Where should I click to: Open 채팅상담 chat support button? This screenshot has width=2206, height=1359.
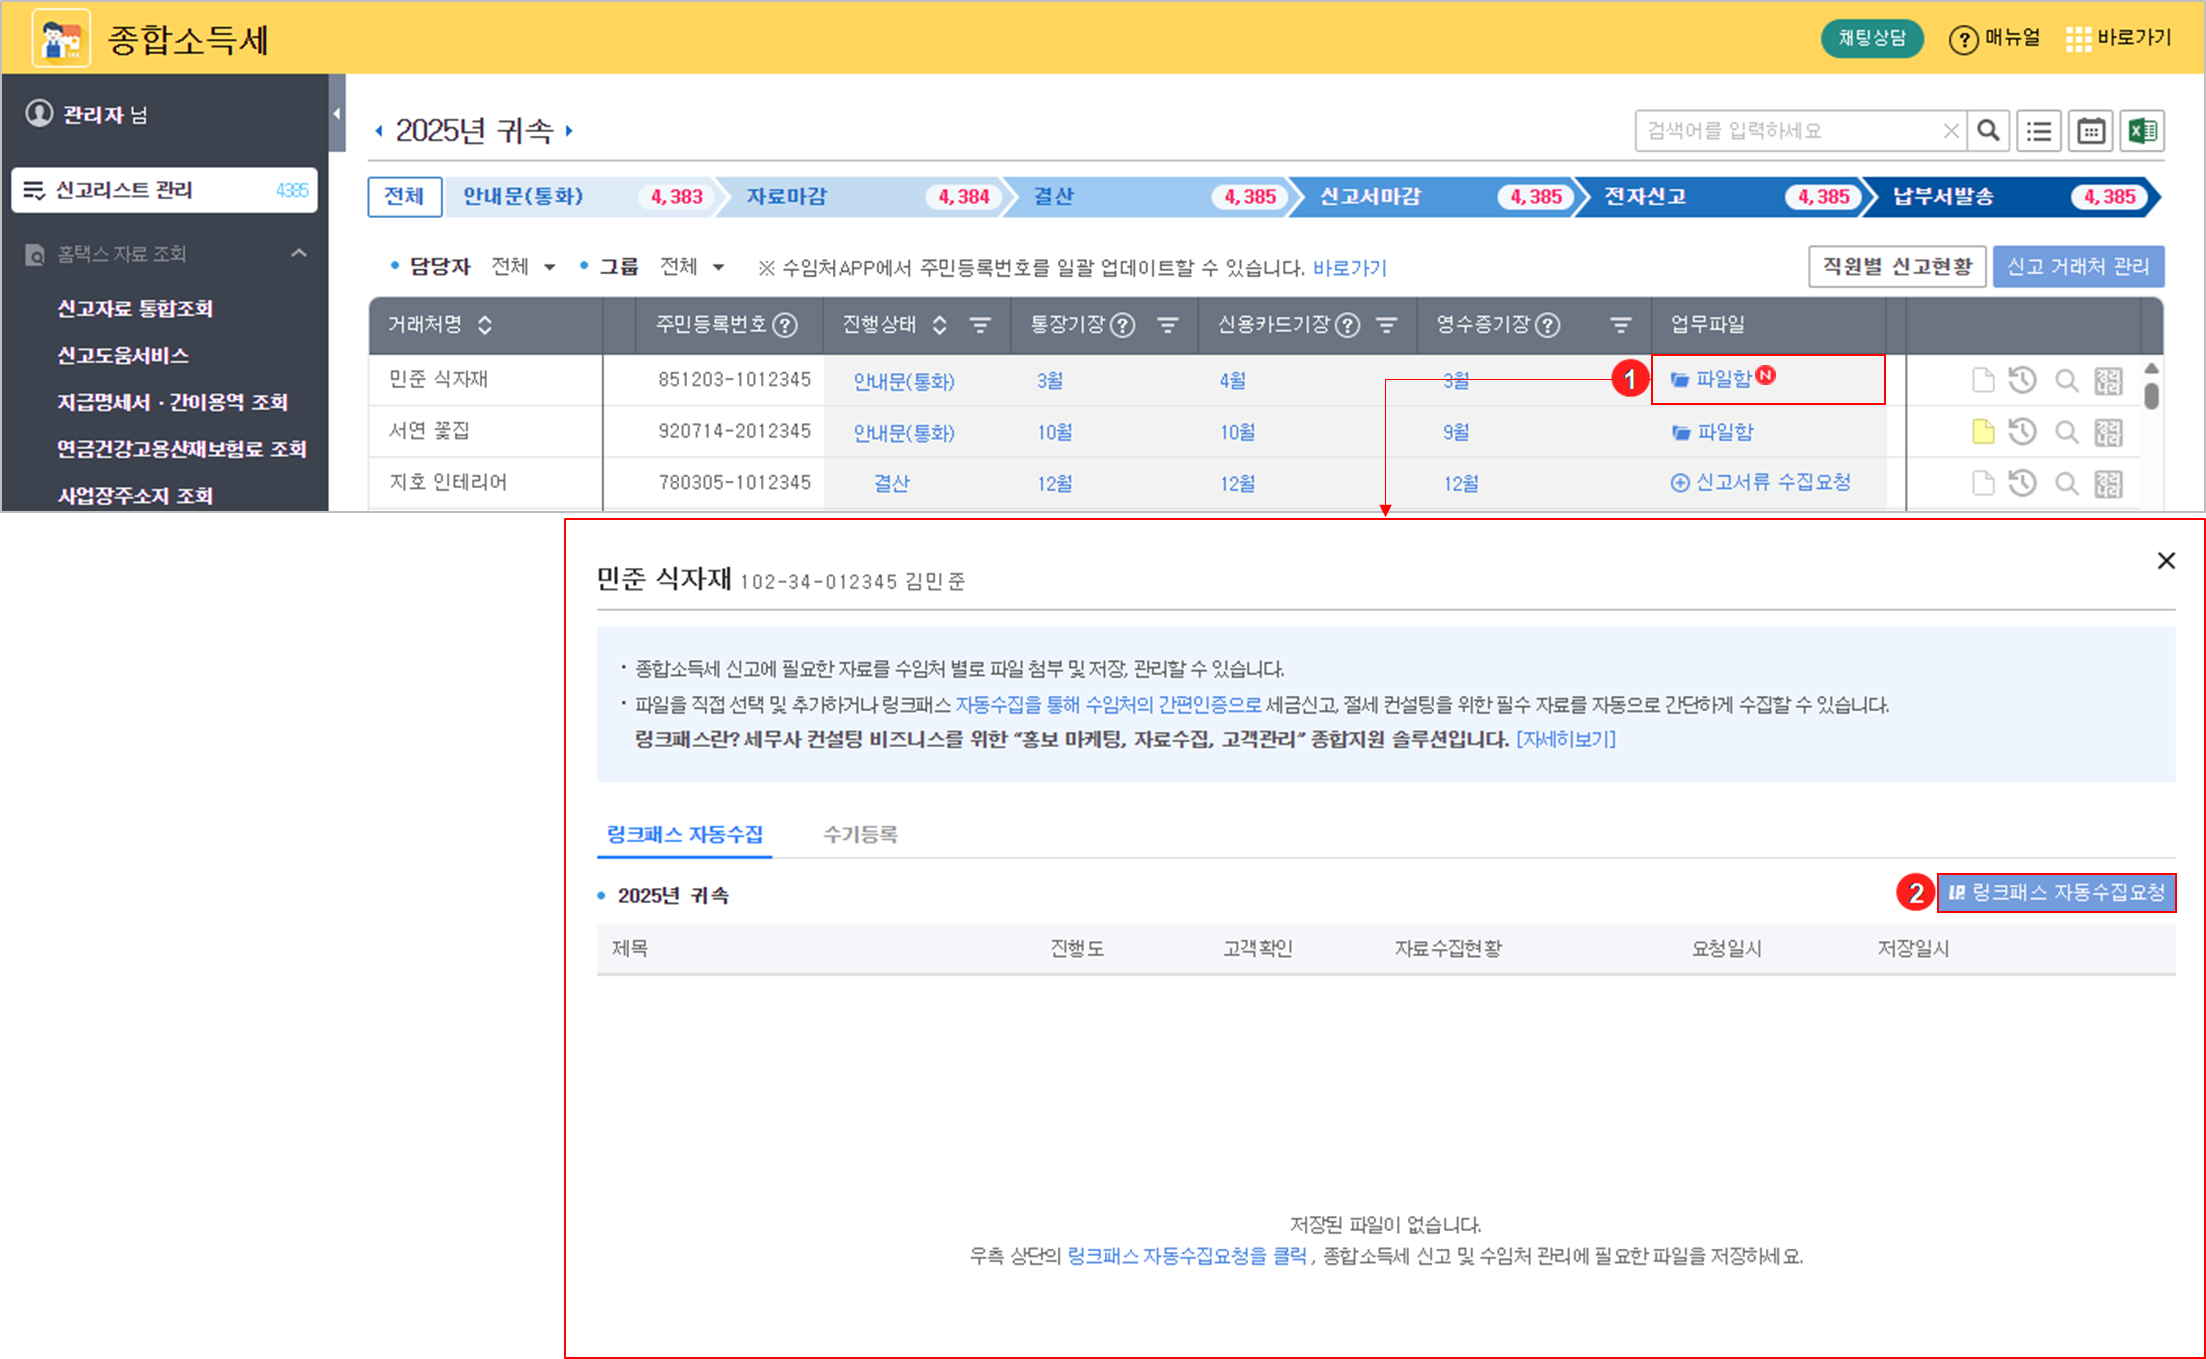coord(1872,38)
